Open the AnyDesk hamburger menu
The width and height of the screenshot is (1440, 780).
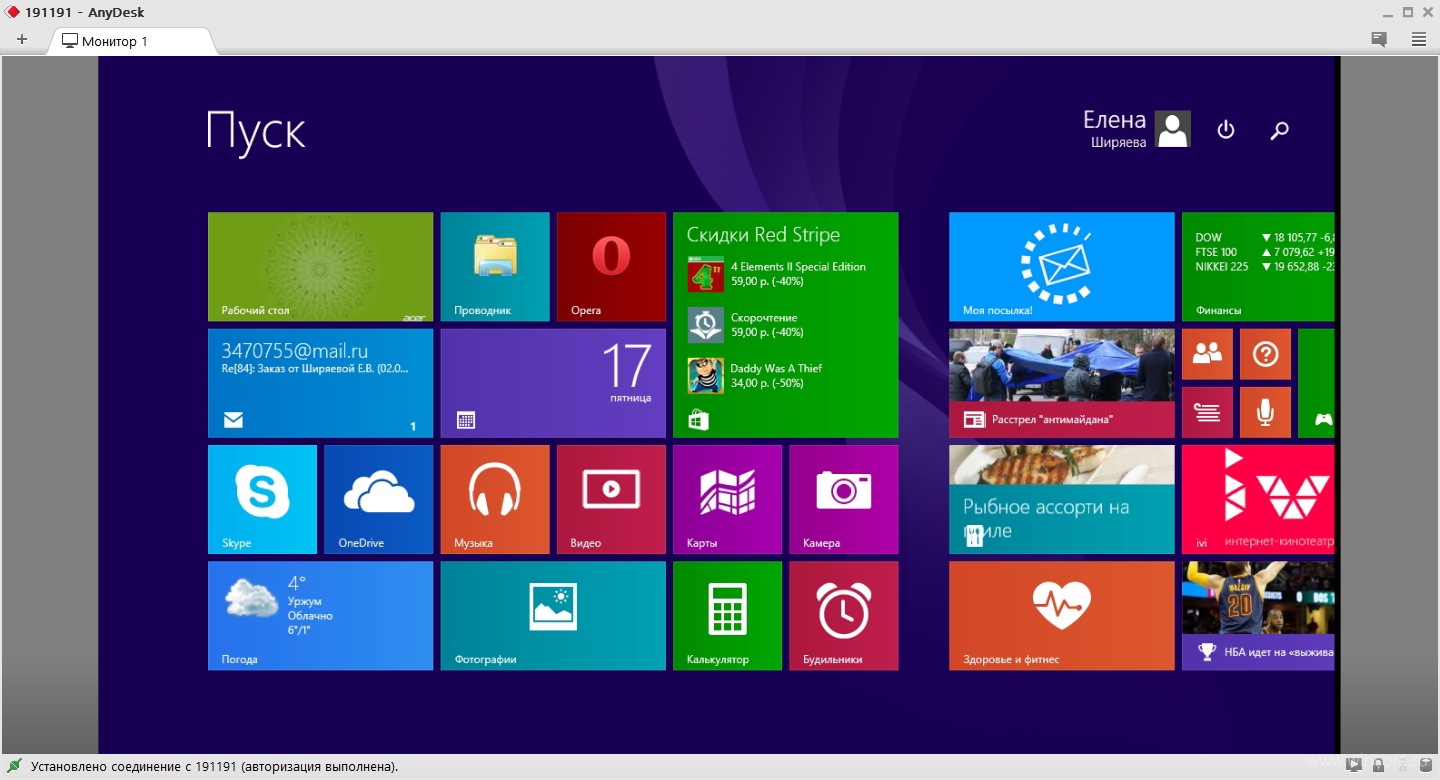click(x=1419, y=40)
